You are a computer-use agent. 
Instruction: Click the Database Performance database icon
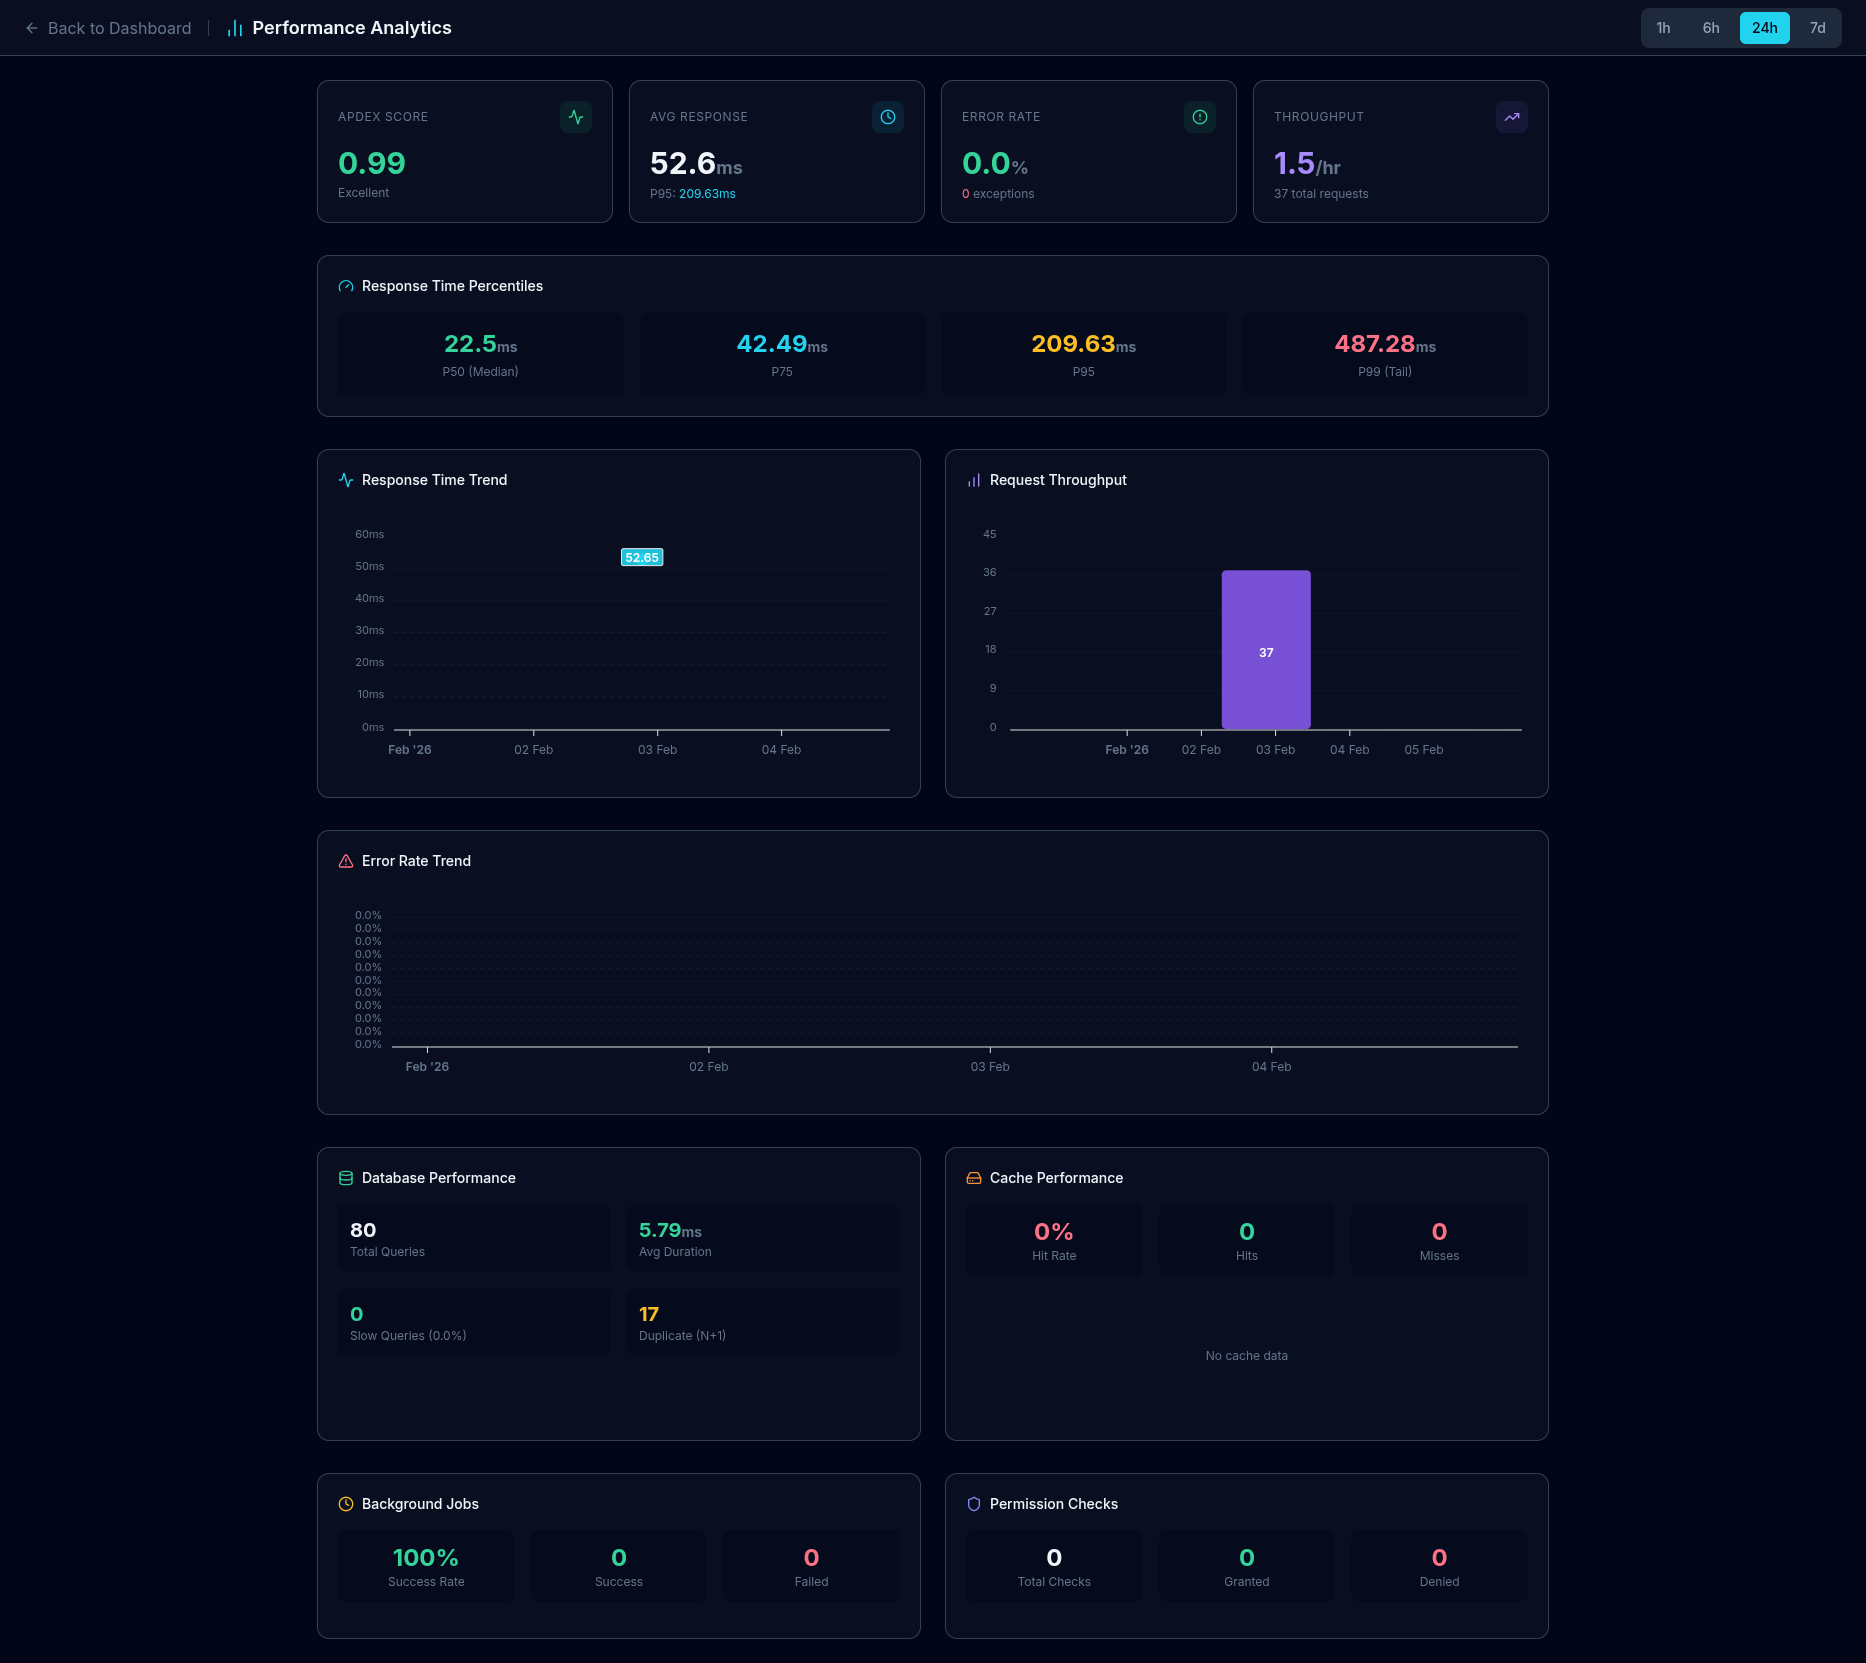pyautogui.click(x=346, y=1178)
